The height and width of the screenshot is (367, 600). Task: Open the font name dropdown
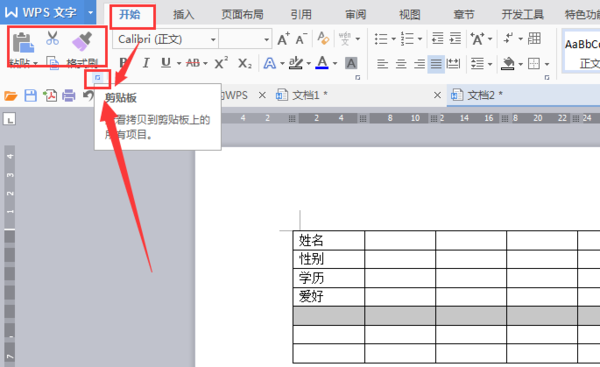[213, 39]
